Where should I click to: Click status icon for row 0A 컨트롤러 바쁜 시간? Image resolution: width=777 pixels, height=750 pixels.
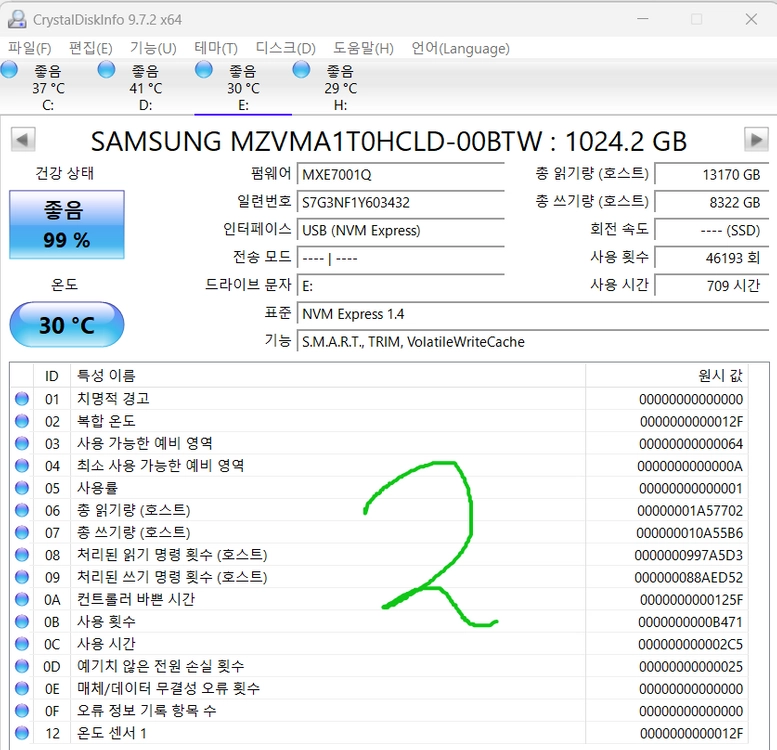(x=22, y=599)
